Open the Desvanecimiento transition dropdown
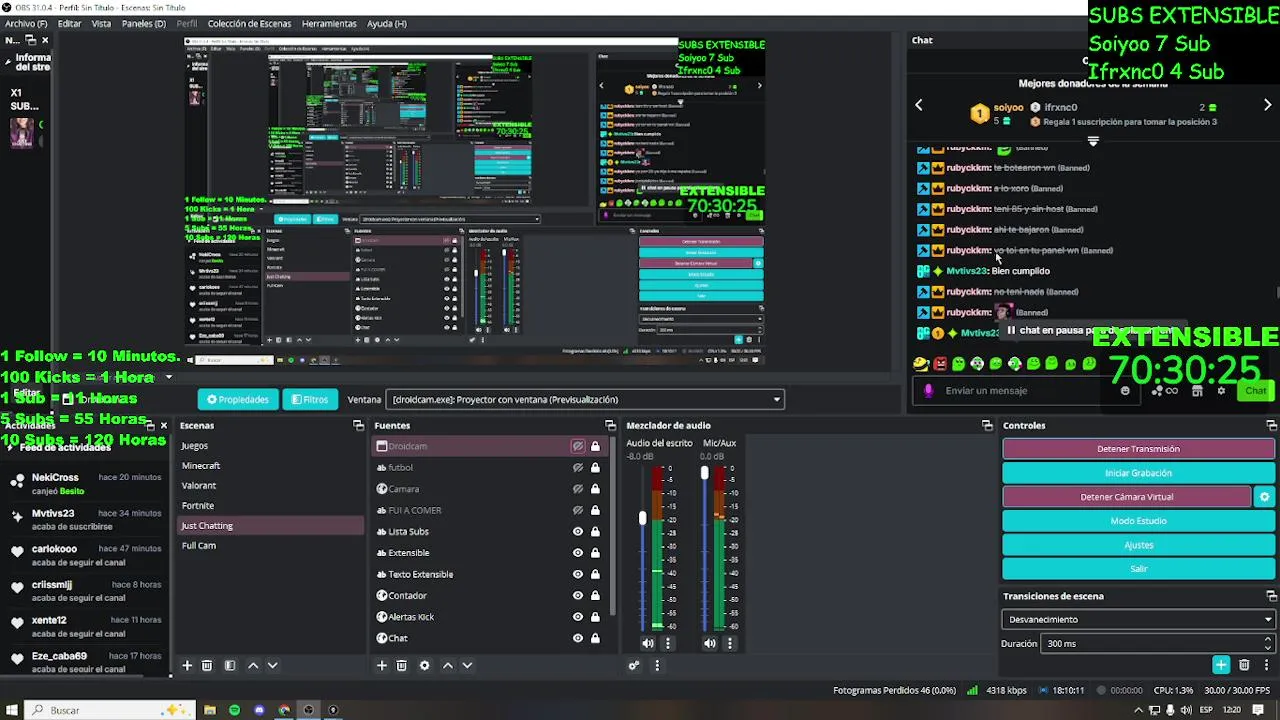This screenshot has width=1280, height=720. pyautogui.click(x=1138, y=619)
